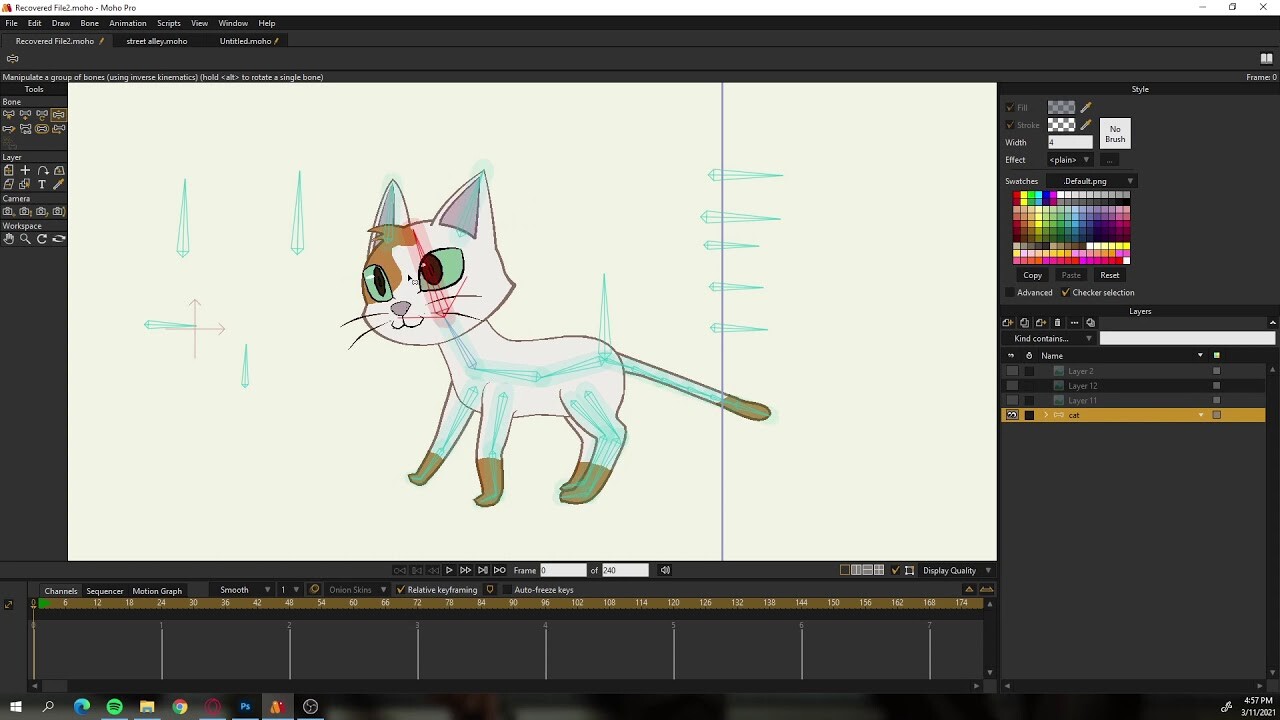Open the Animation menu
Viewport: 1280px width, 720px height.
pos(127,23)
